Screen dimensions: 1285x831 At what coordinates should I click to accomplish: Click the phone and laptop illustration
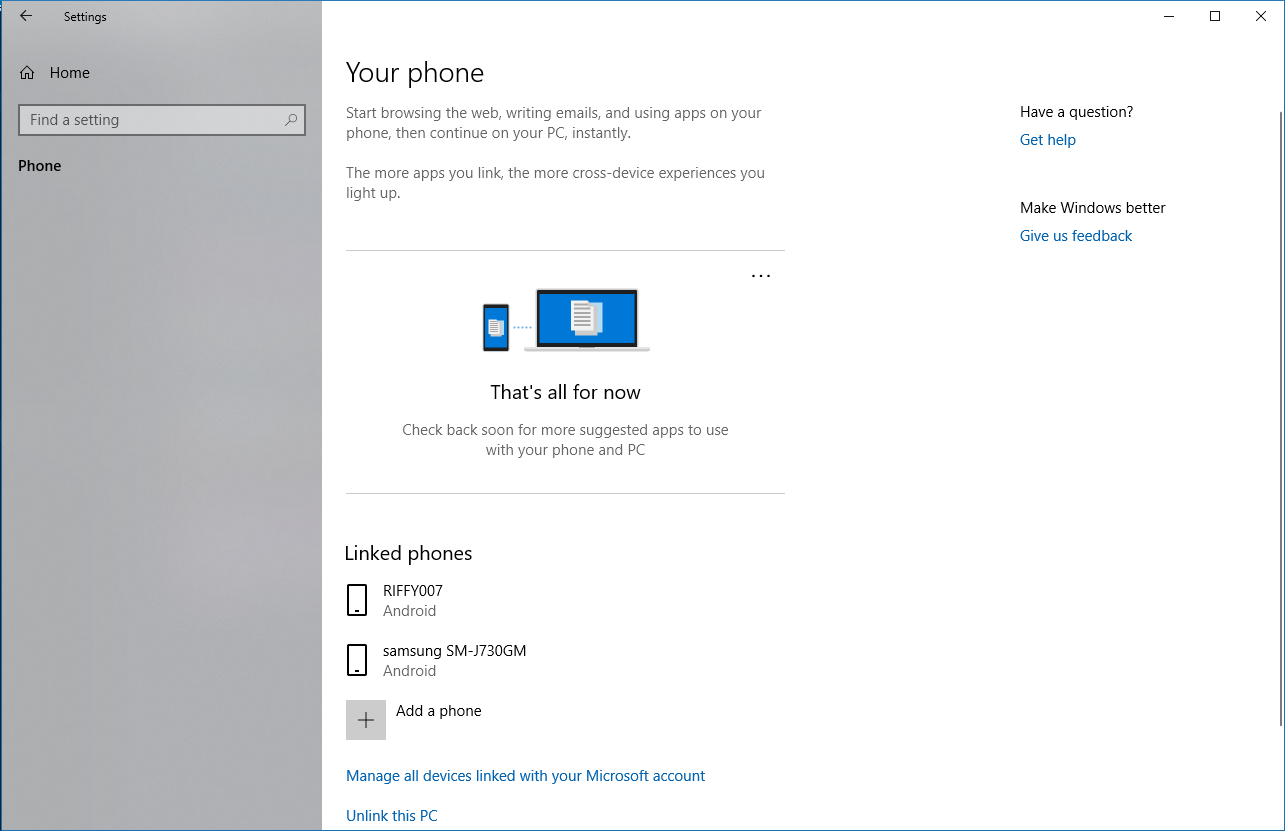point(566,320)
